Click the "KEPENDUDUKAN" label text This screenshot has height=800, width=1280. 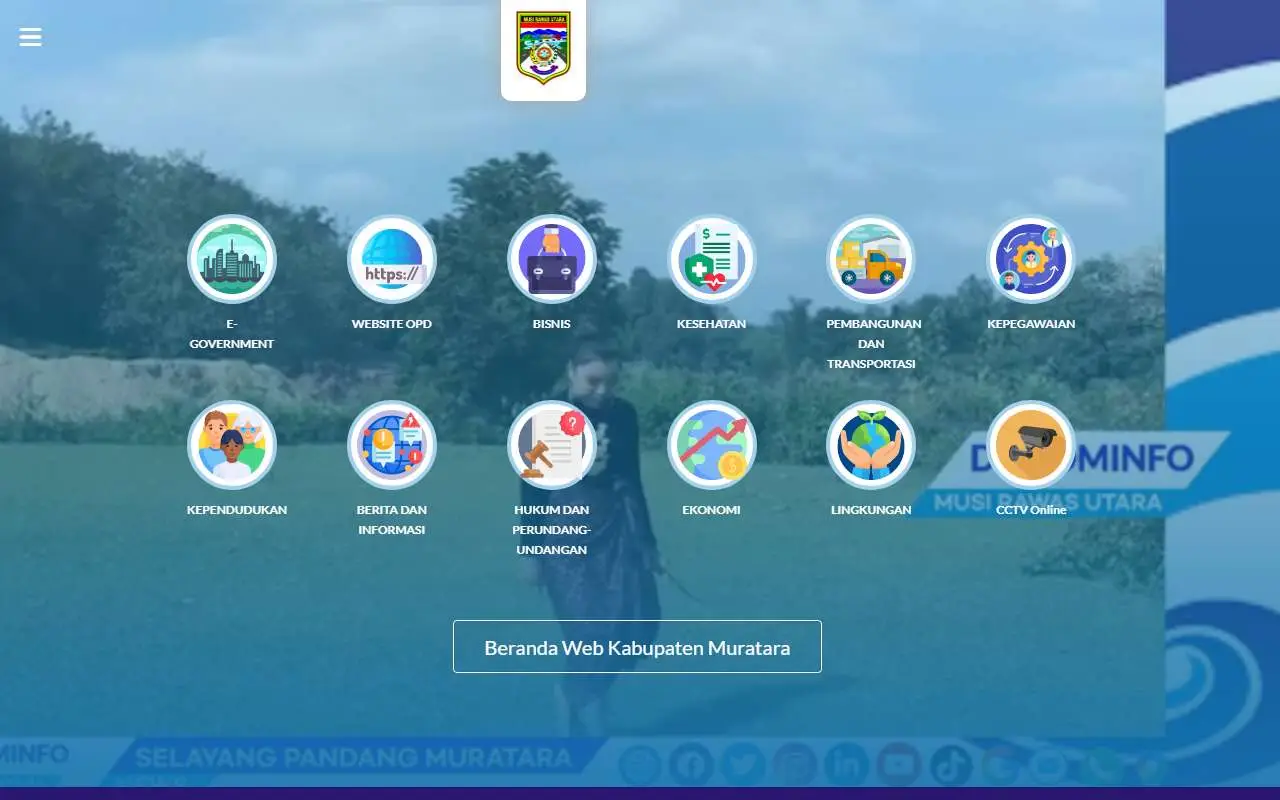click(x=237, y=510)
